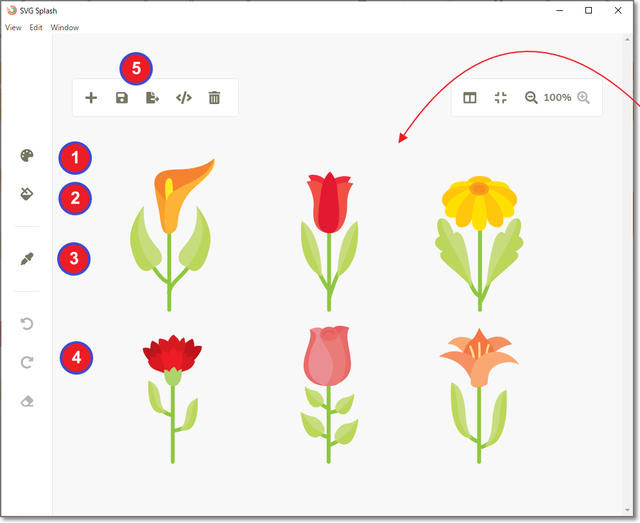Click the trash delete icon
Viewport: 640px width, 523px height.
click(x=214, y=98)
